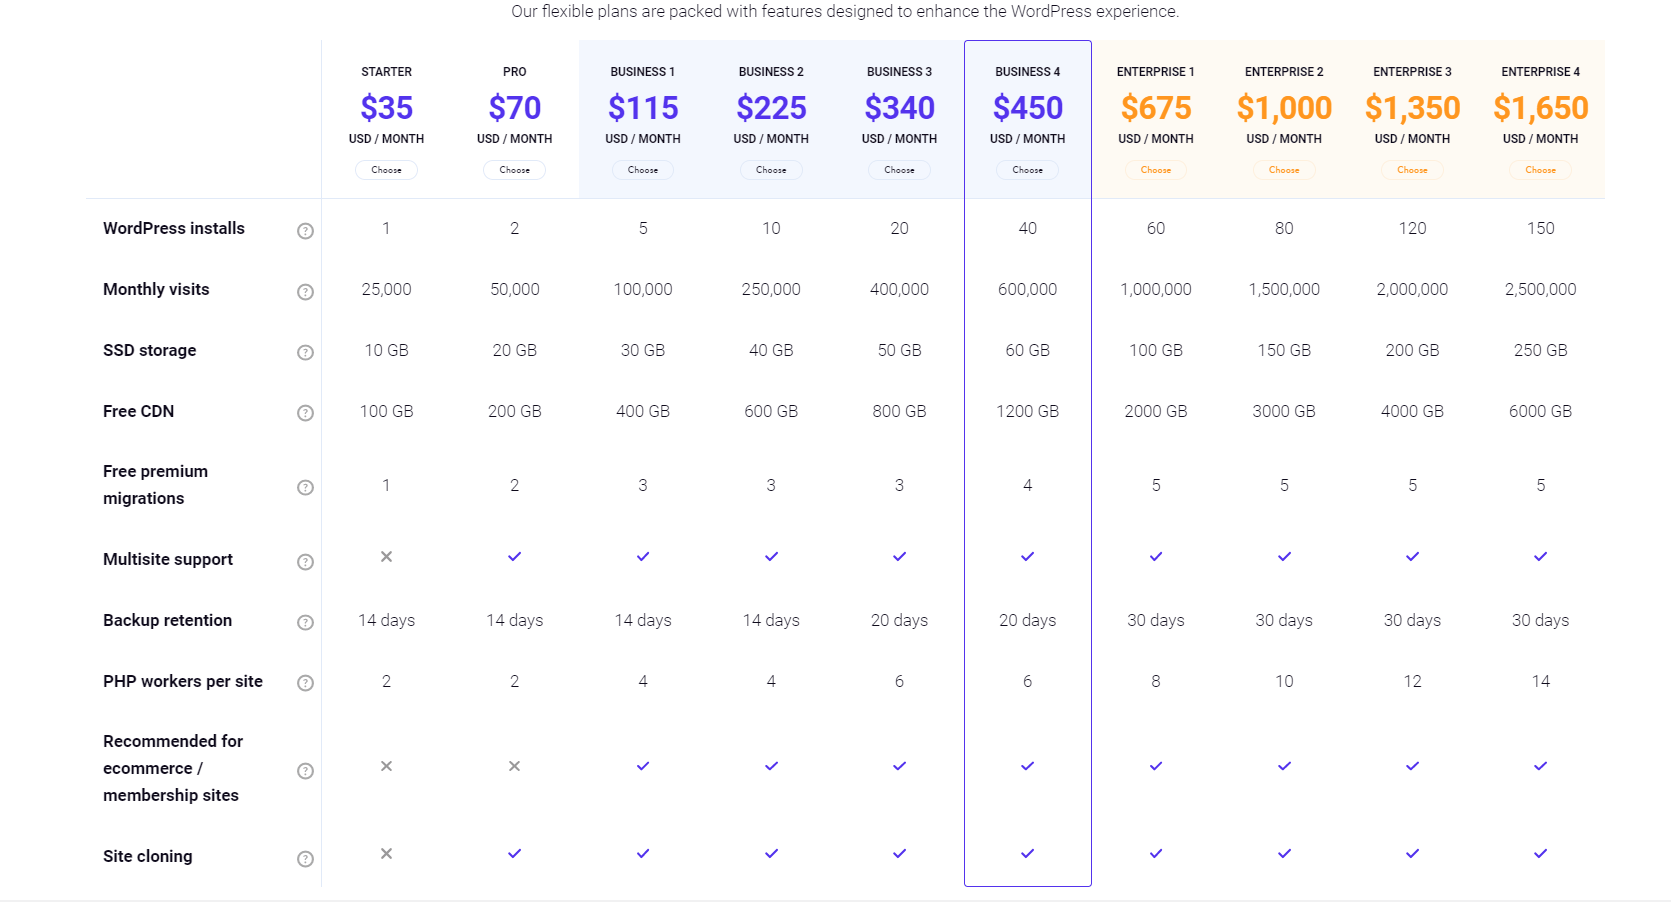The height and width of the screenshot is (902, 1671).
Task: Click the WordPress installs row label
Action: (174, 228)
